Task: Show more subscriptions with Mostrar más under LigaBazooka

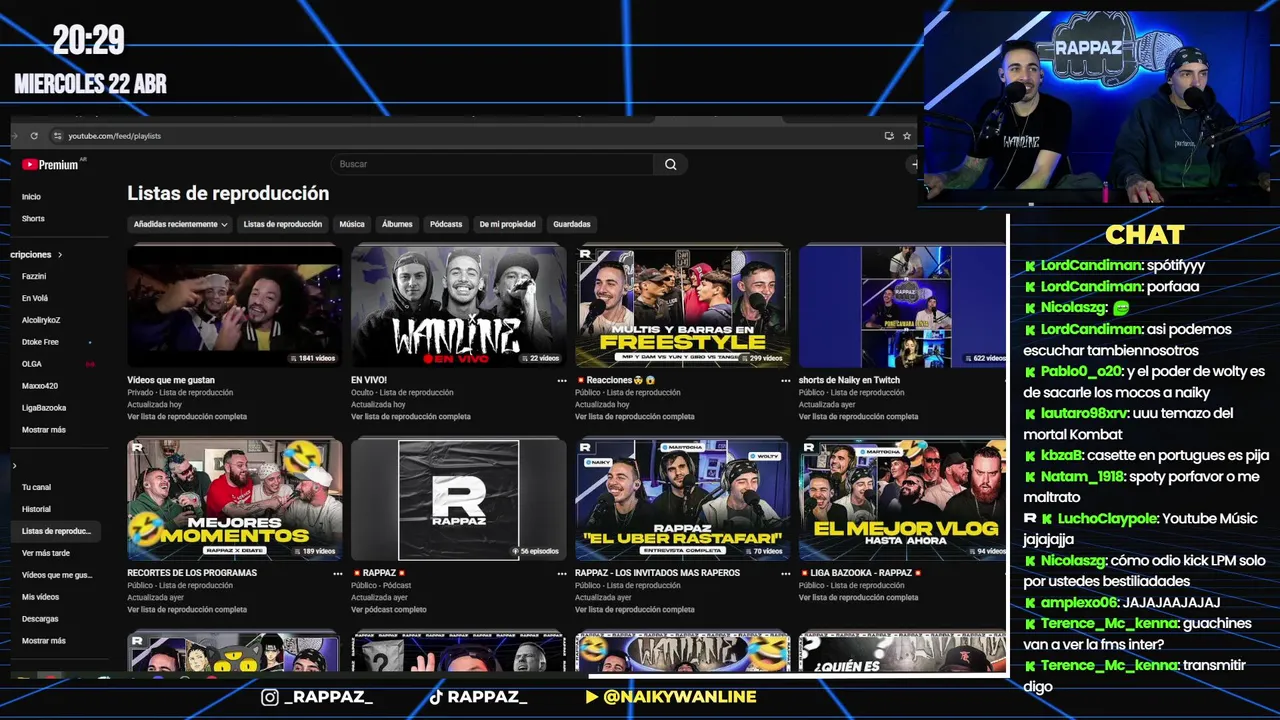Action: (x=44, y=430)
